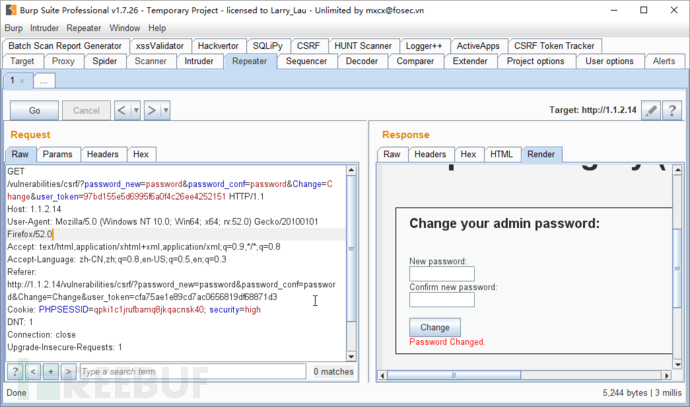Open history dropdown beside back arrow
The width and height of the screenshot is (690, 407).
pyautogui.click(x=136, y=110)
